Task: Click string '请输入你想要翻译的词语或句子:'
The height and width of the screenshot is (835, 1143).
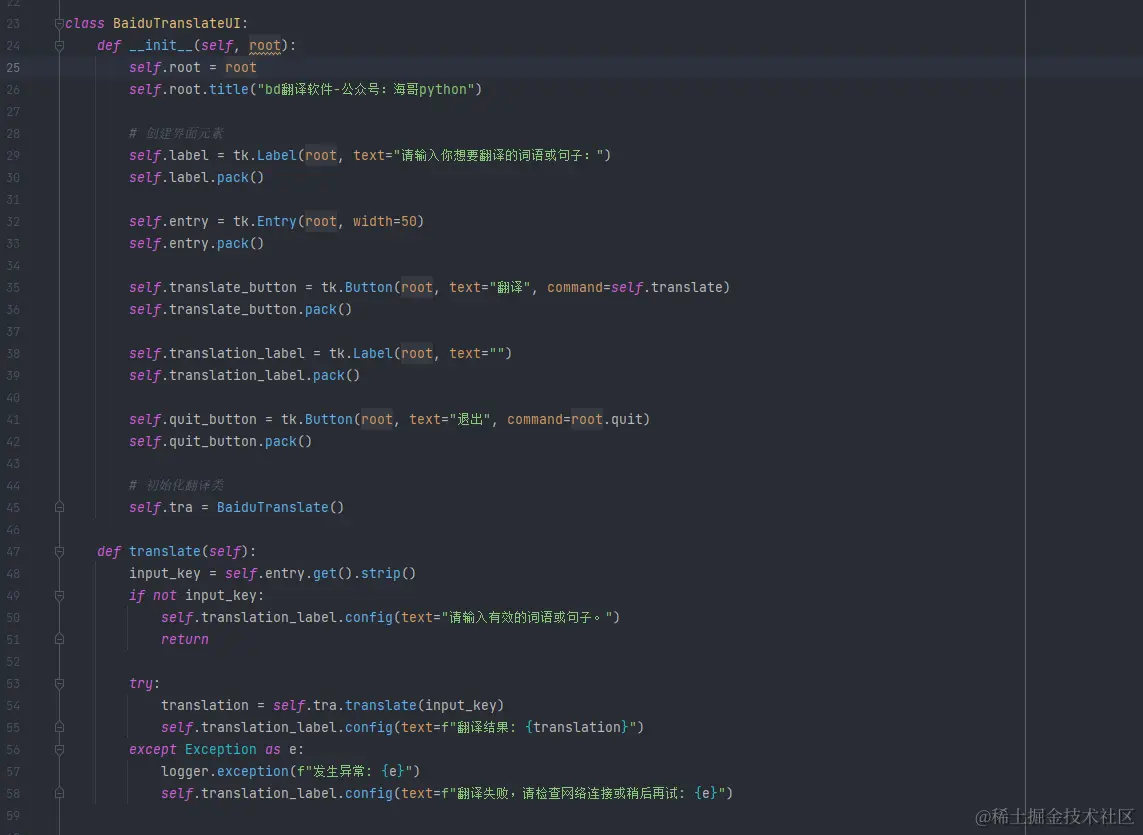Action: click(x=498, y=155)
